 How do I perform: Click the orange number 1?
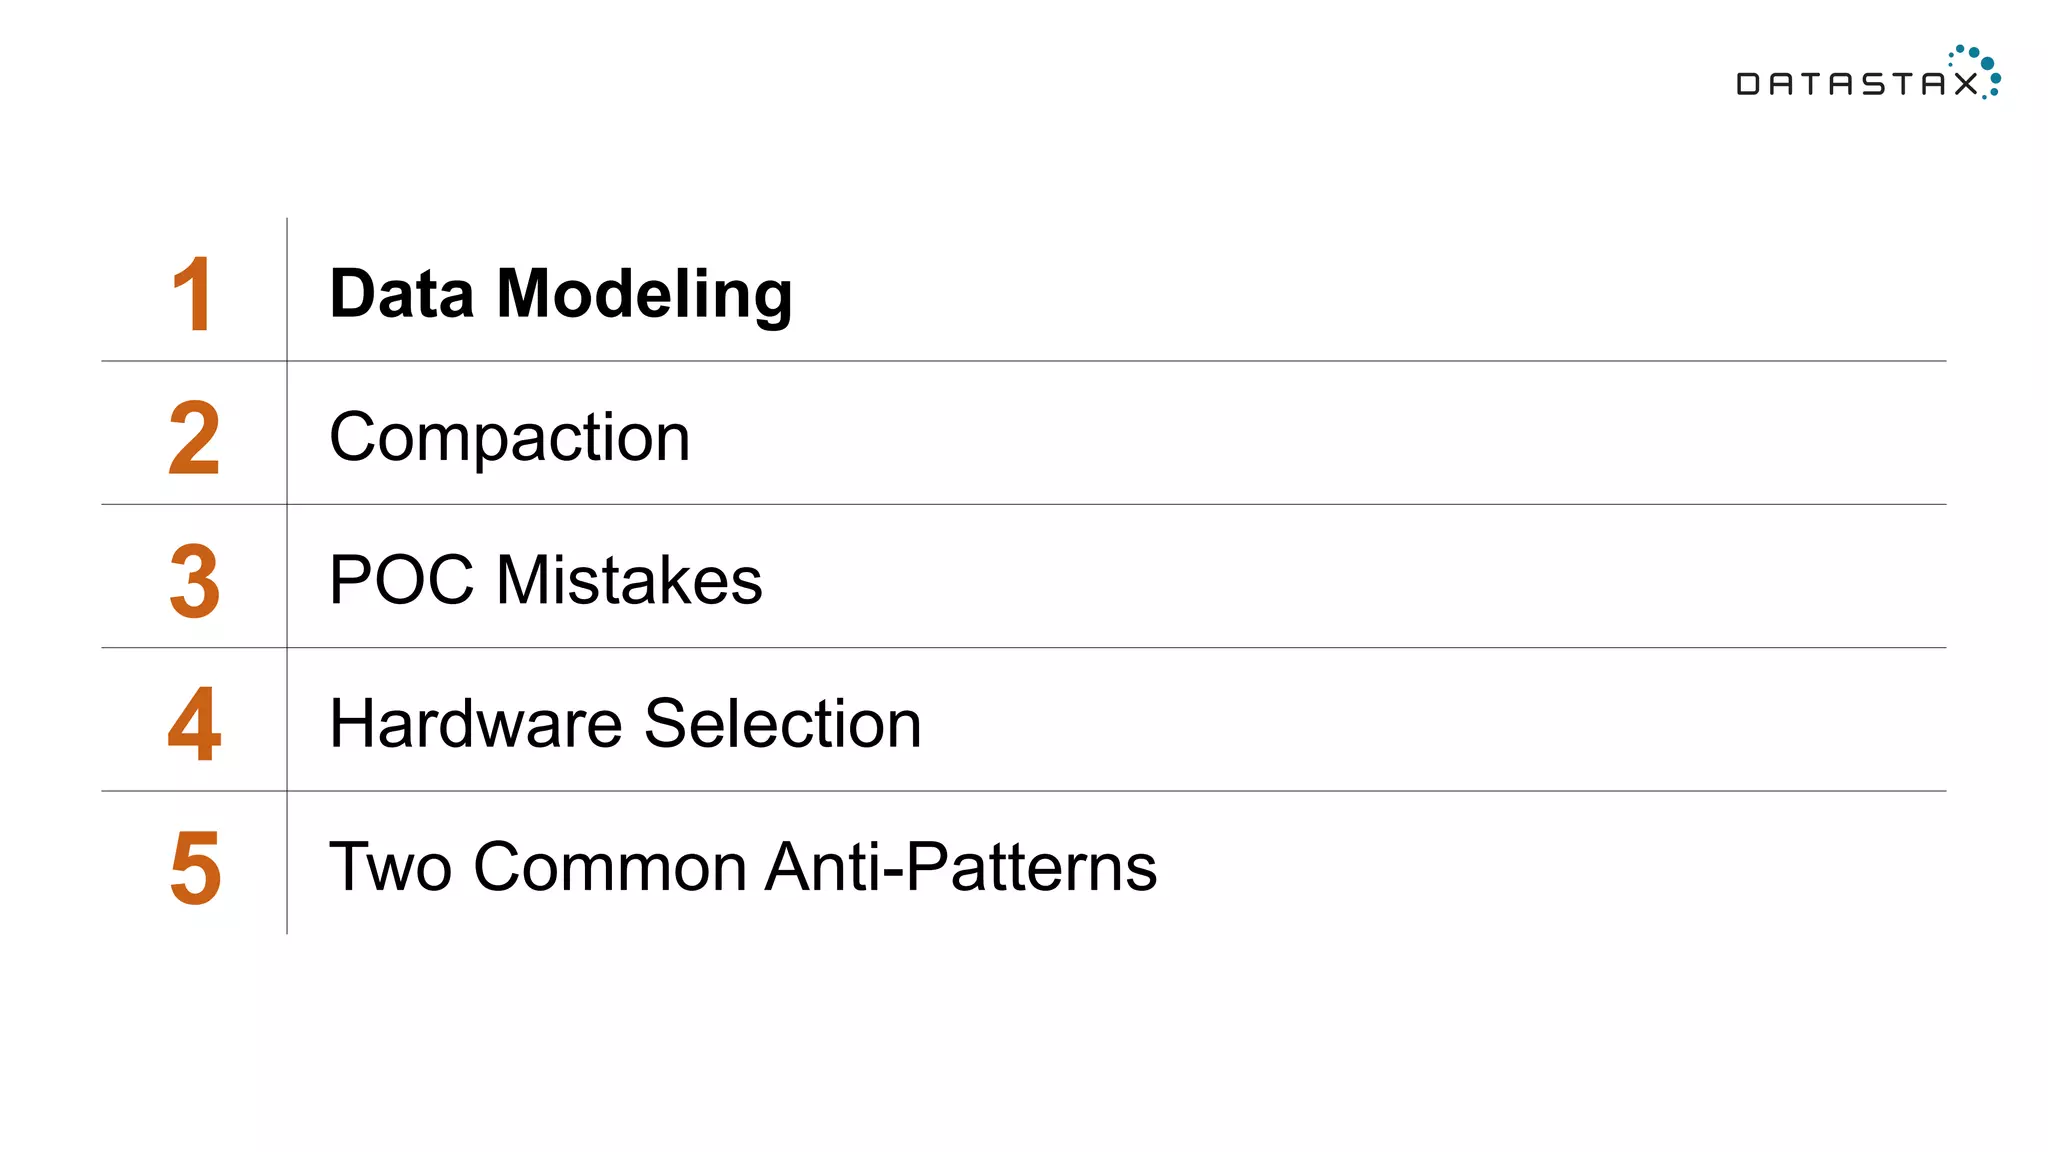191,294
